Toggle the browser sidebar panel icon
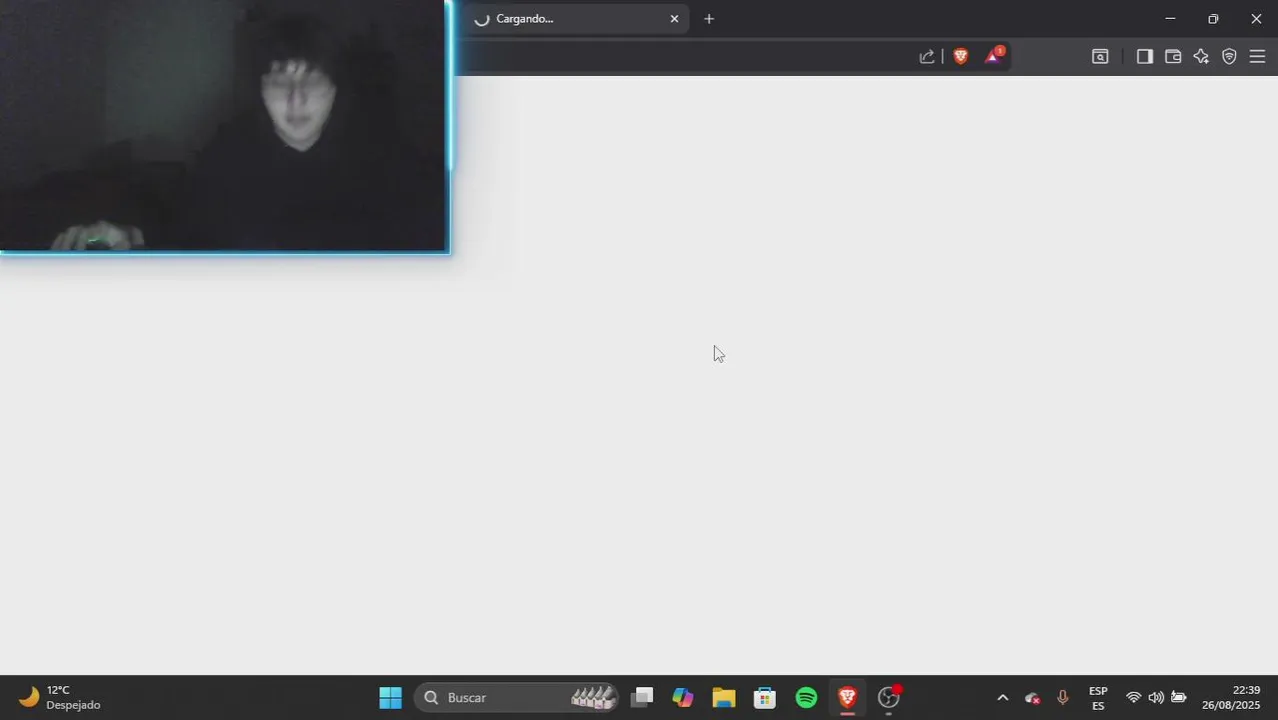Screen dimensions: 1278x720 tap(1145, 57)
